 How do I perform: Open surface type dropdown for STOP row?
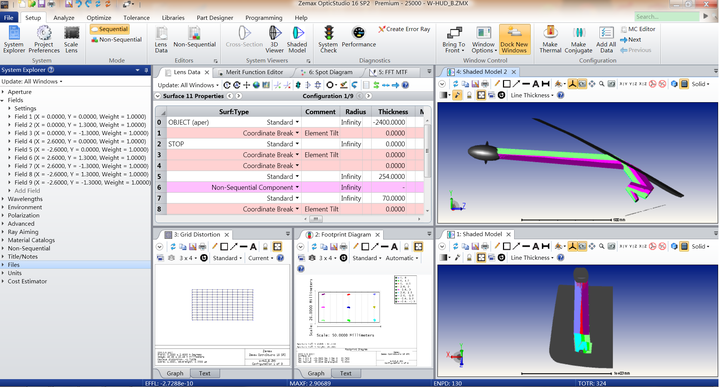pos(297,144)
